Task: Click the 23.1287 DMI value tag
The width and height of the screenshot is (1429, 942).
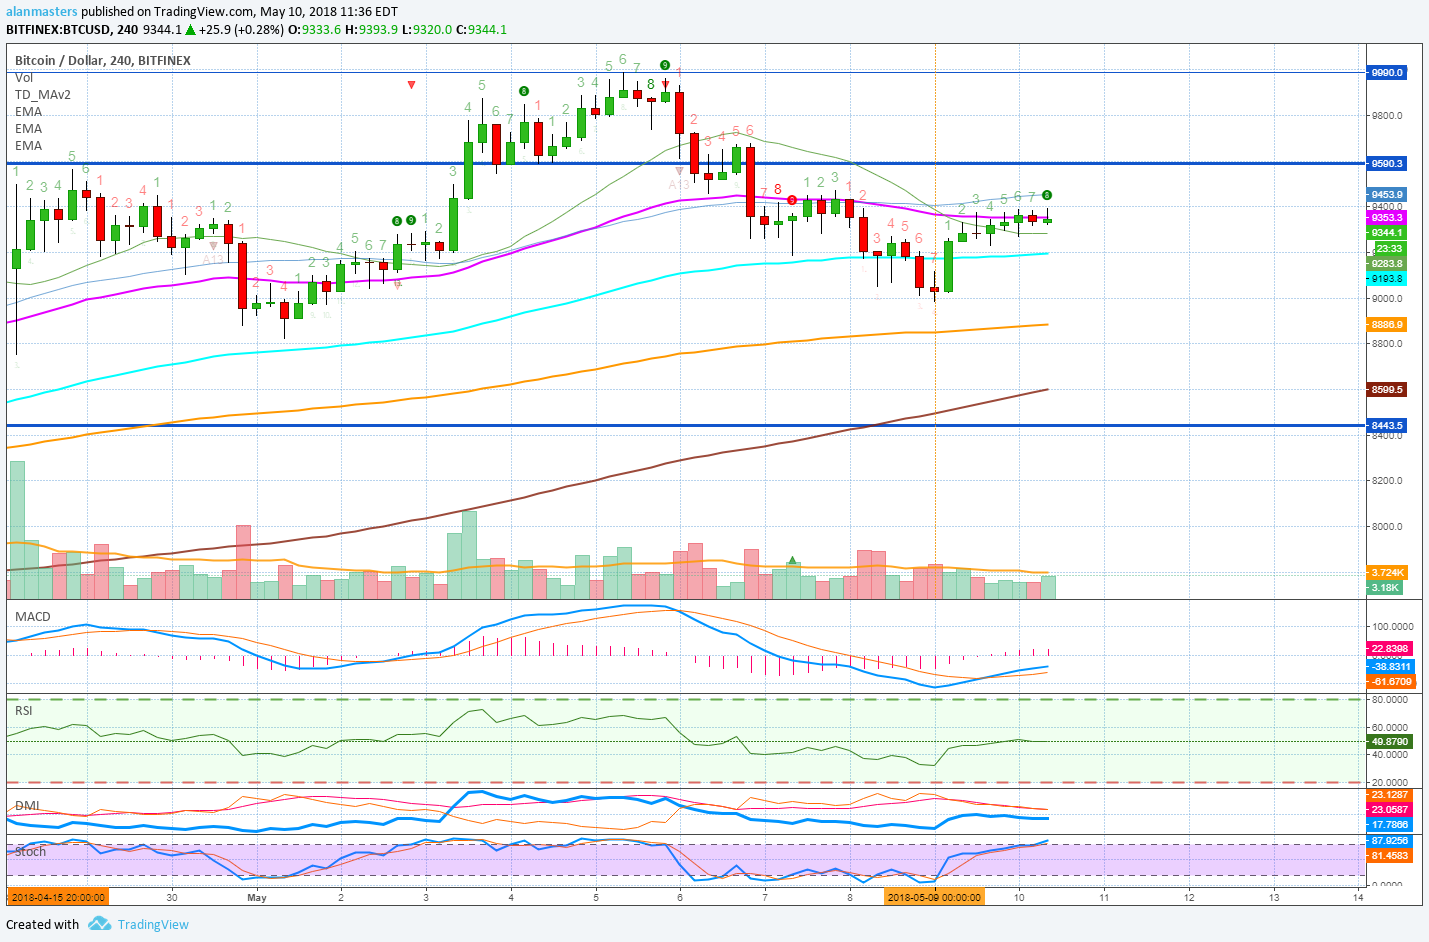Action: pyautogui.click(x=1390, y=795)
